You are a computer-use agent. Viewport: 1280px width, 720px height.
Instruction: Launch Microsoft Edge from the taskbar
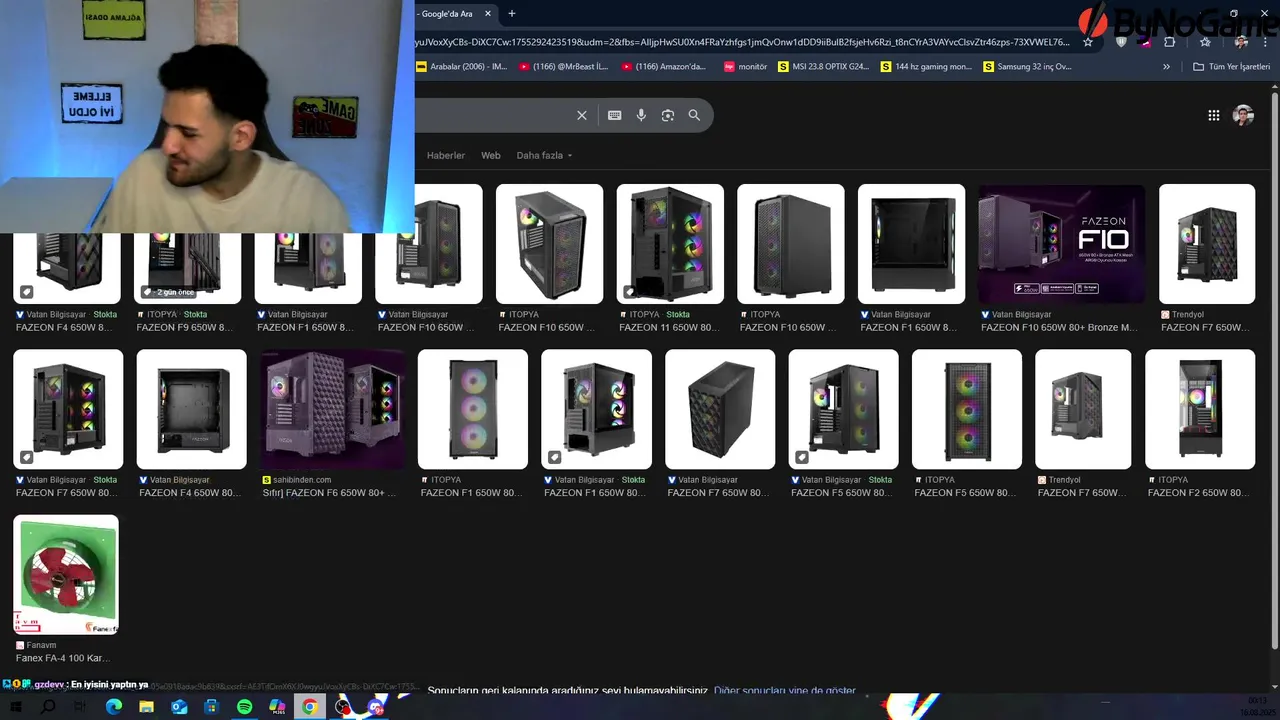pos(113,707)
